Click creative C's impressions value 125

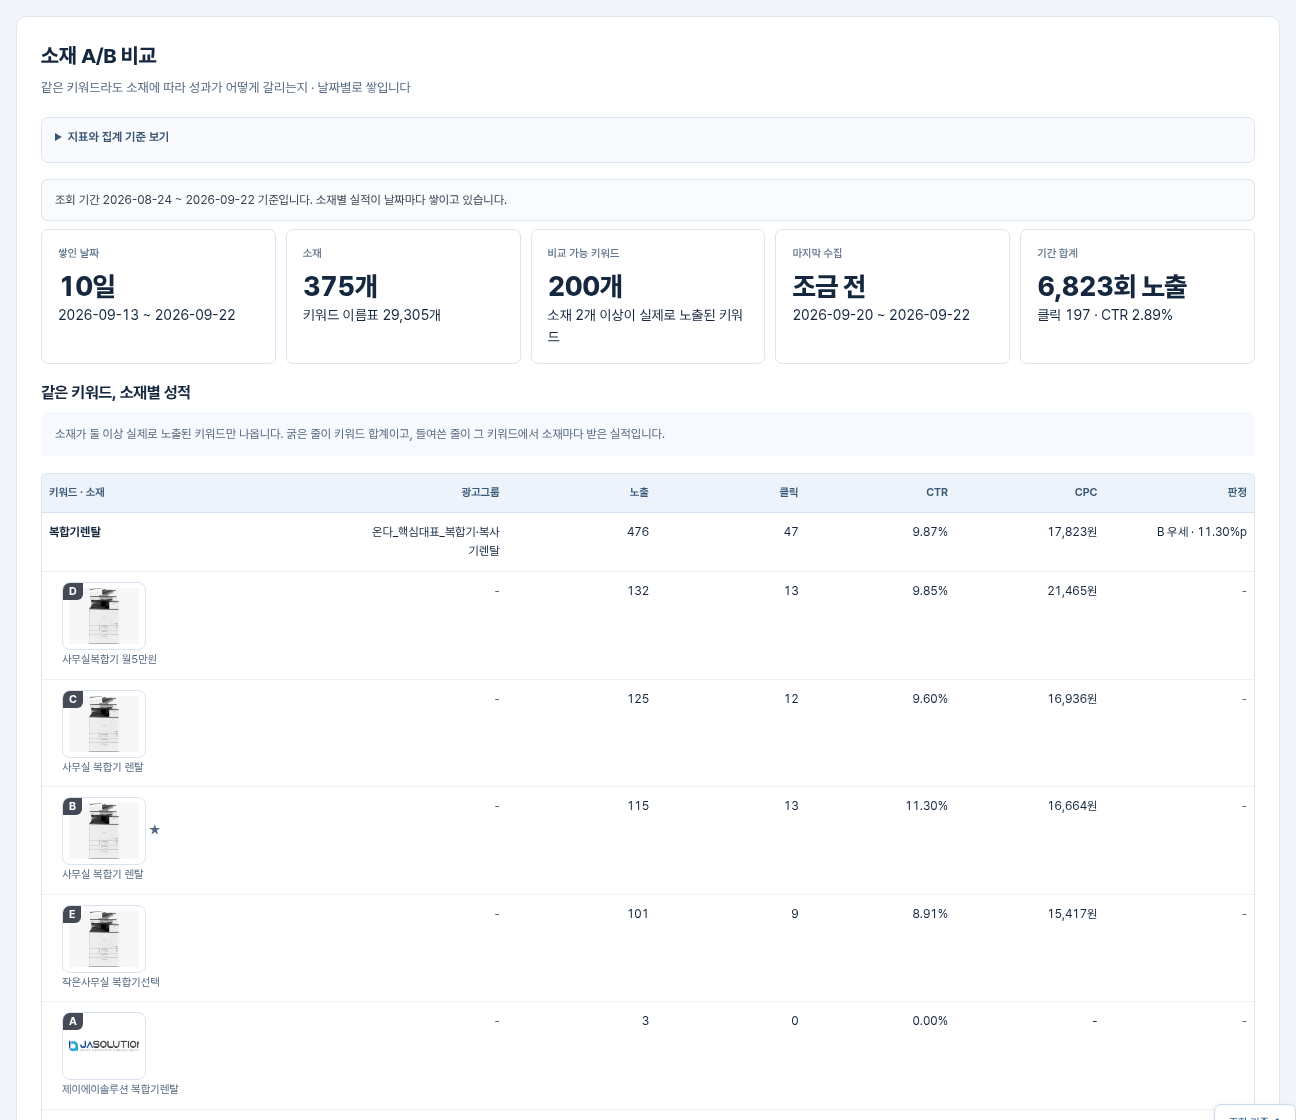tap(638, 699)
